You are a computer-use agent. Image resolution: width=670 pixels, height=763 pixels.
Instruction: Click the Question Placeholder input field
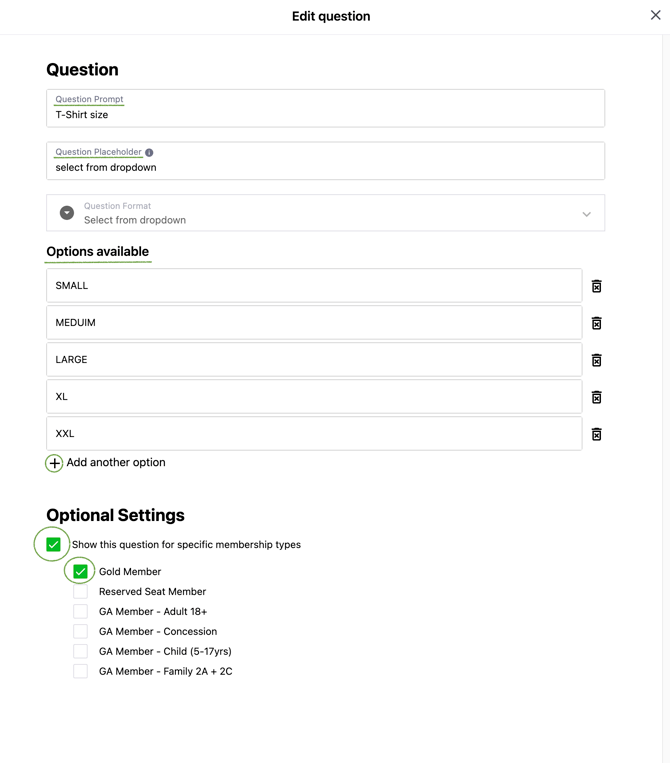325,168
